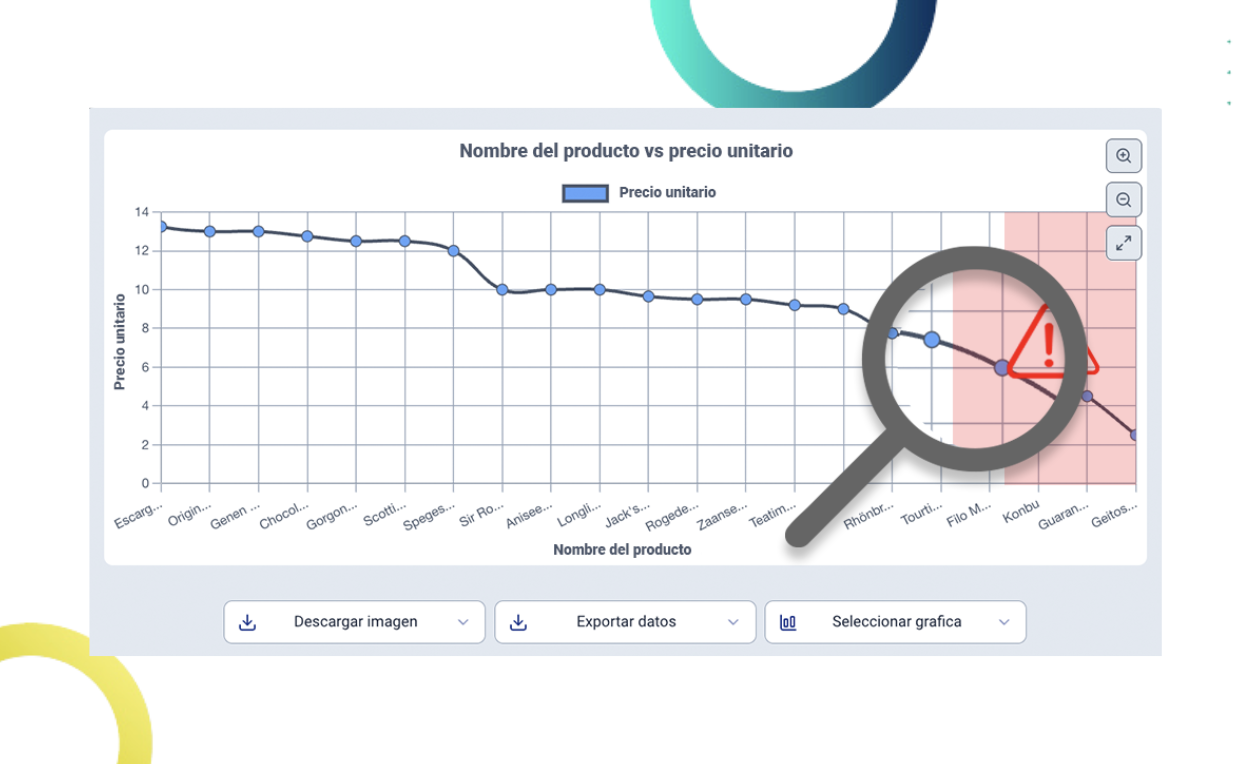Image resolution: width=1234 pixels, height=764 pixels.
Task: Click chevron arrow on Exportar datos
Action: pyautogui.click(x=733, y=622)
